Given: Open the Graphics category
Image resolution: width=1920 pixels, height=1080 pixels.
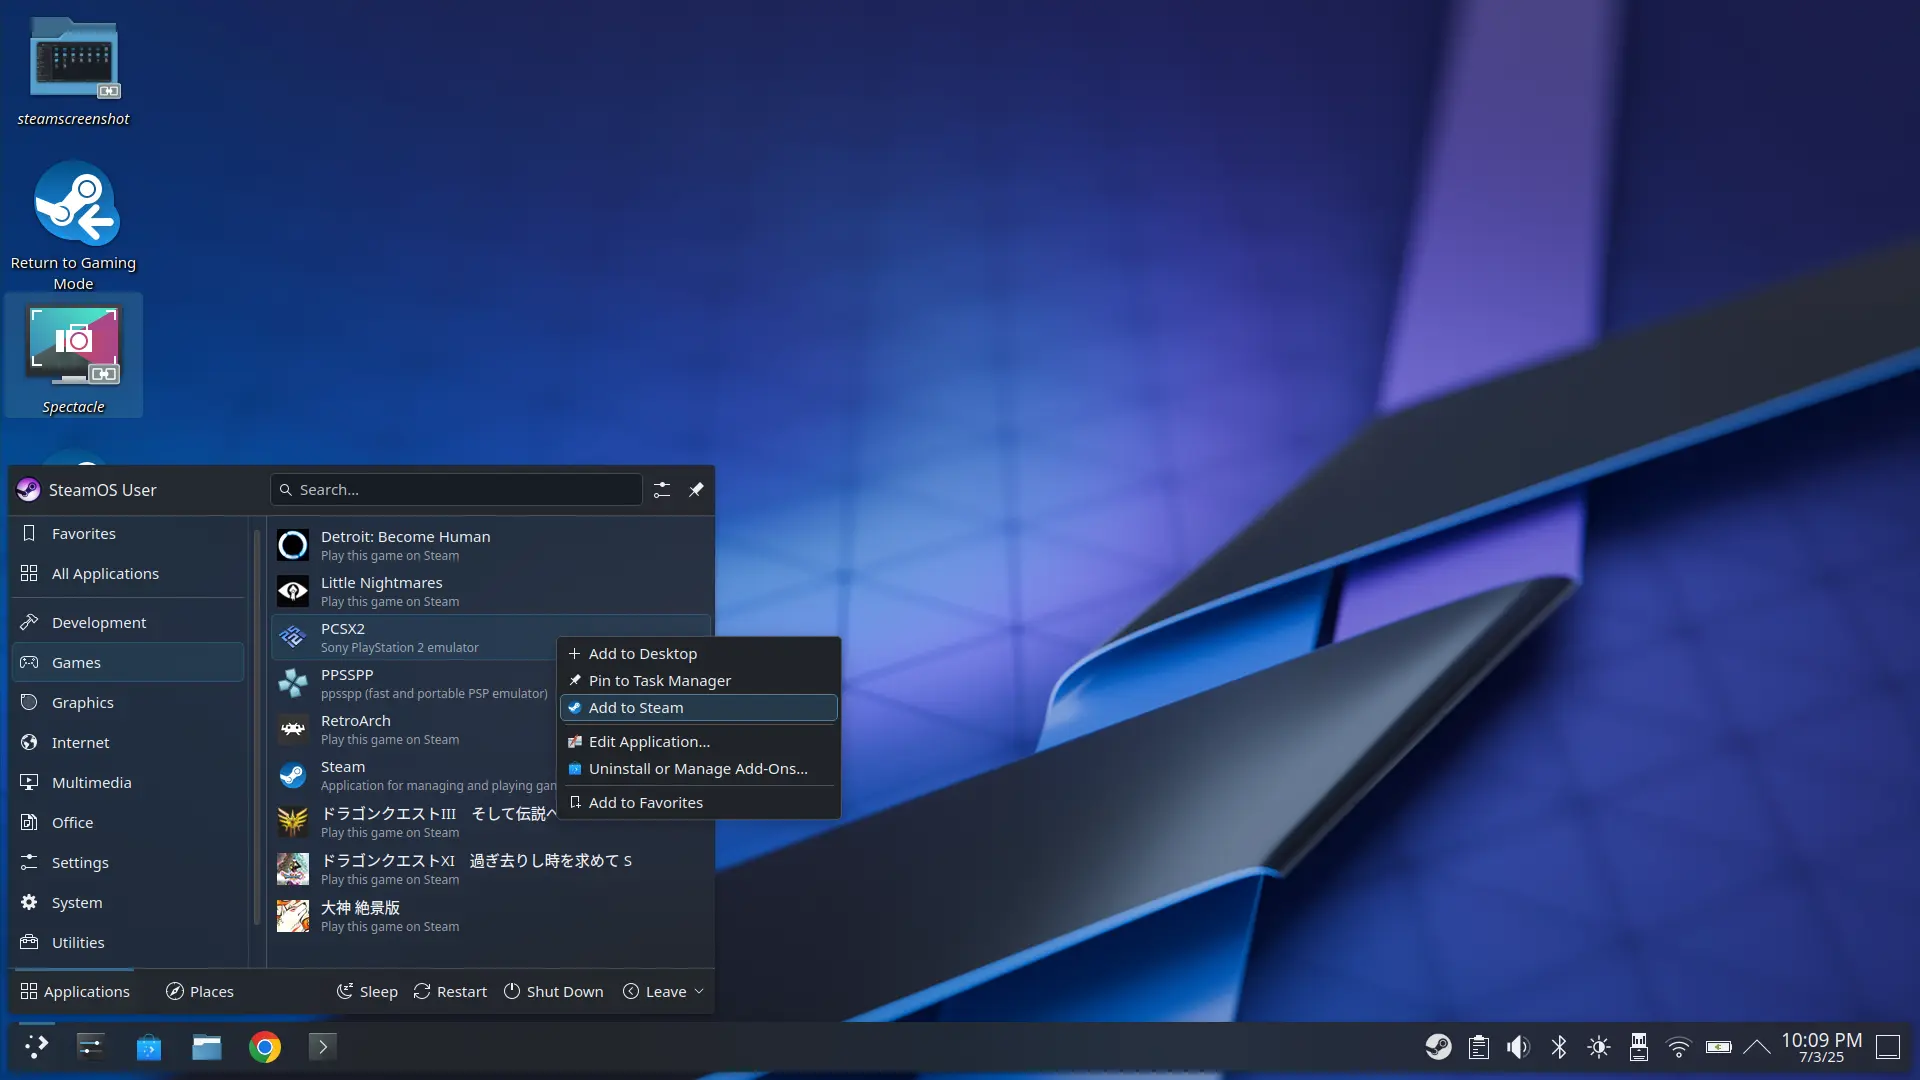Looking at the screenshot, I should pyautogui.click(x=128, y=703).
